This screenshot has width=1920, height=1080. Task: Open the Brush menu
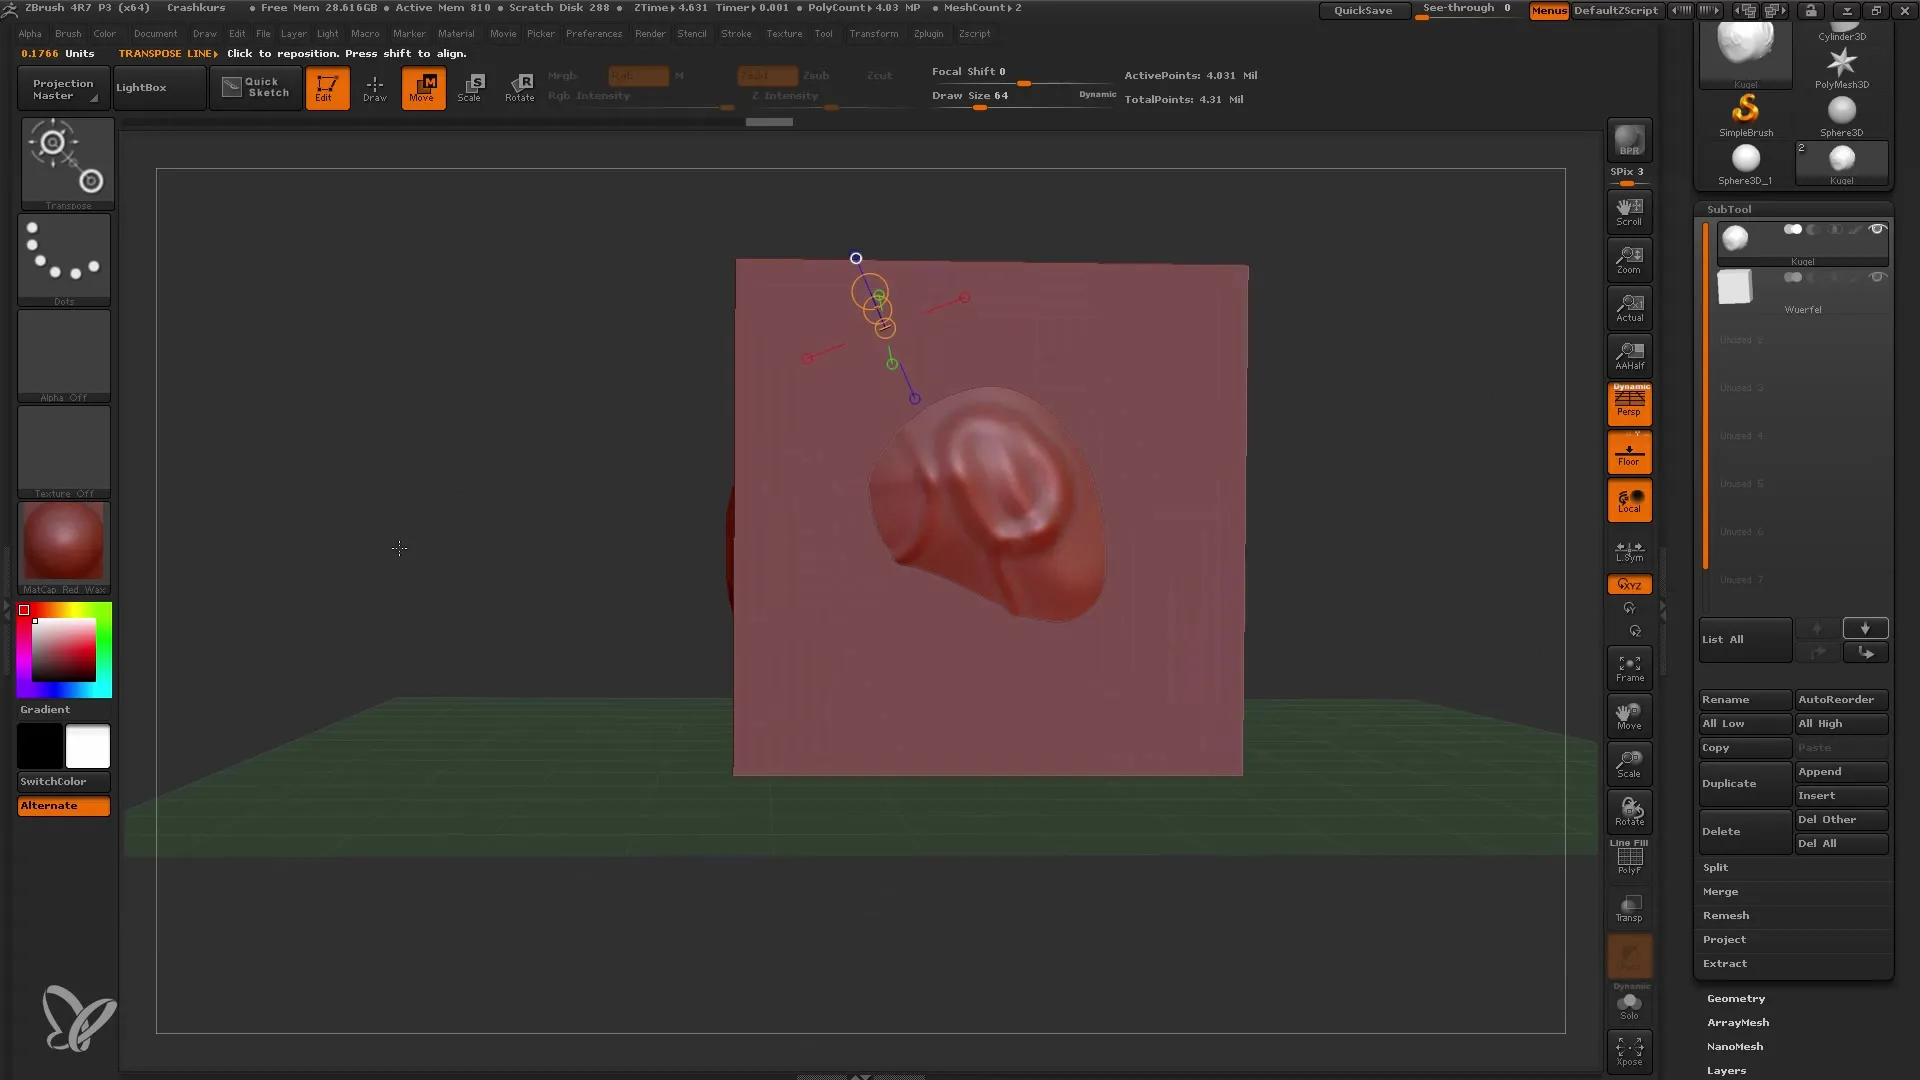(x=68, y=34)
